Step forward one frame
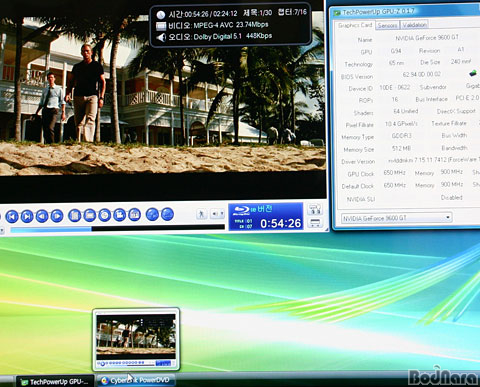This screenshot has width=480, height=387. 57,216
